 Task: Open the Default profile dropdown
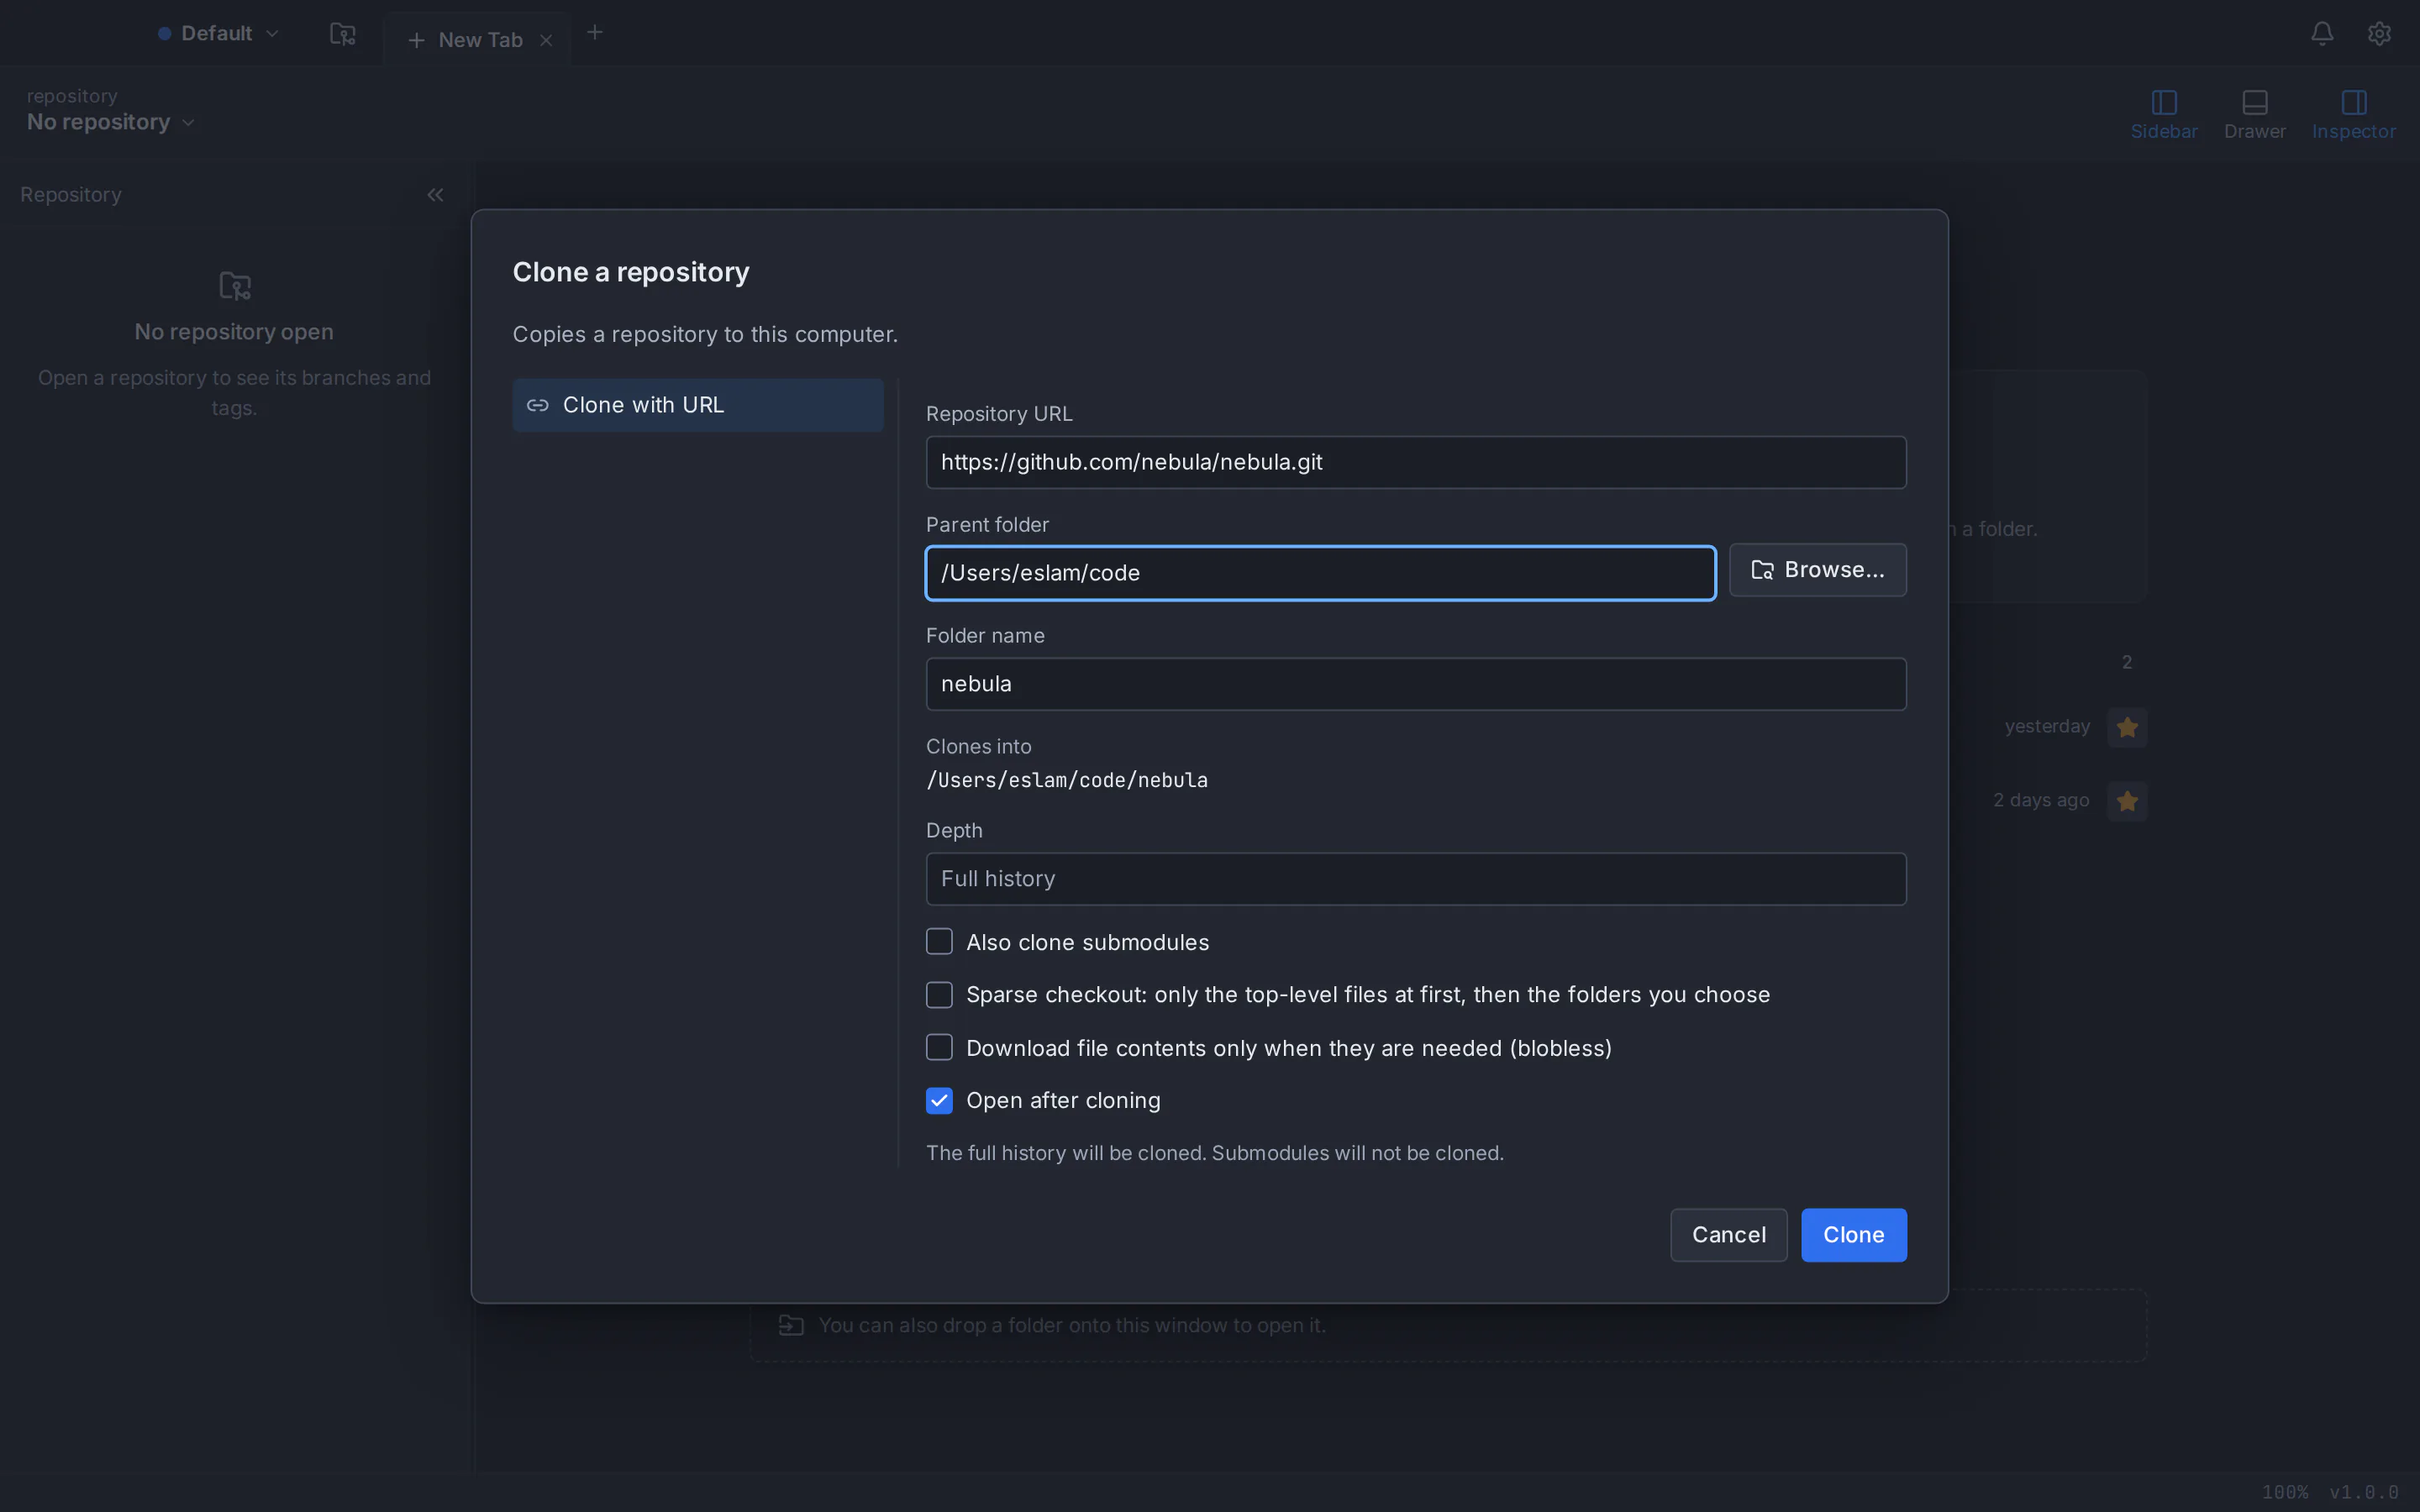pos(218,33)
